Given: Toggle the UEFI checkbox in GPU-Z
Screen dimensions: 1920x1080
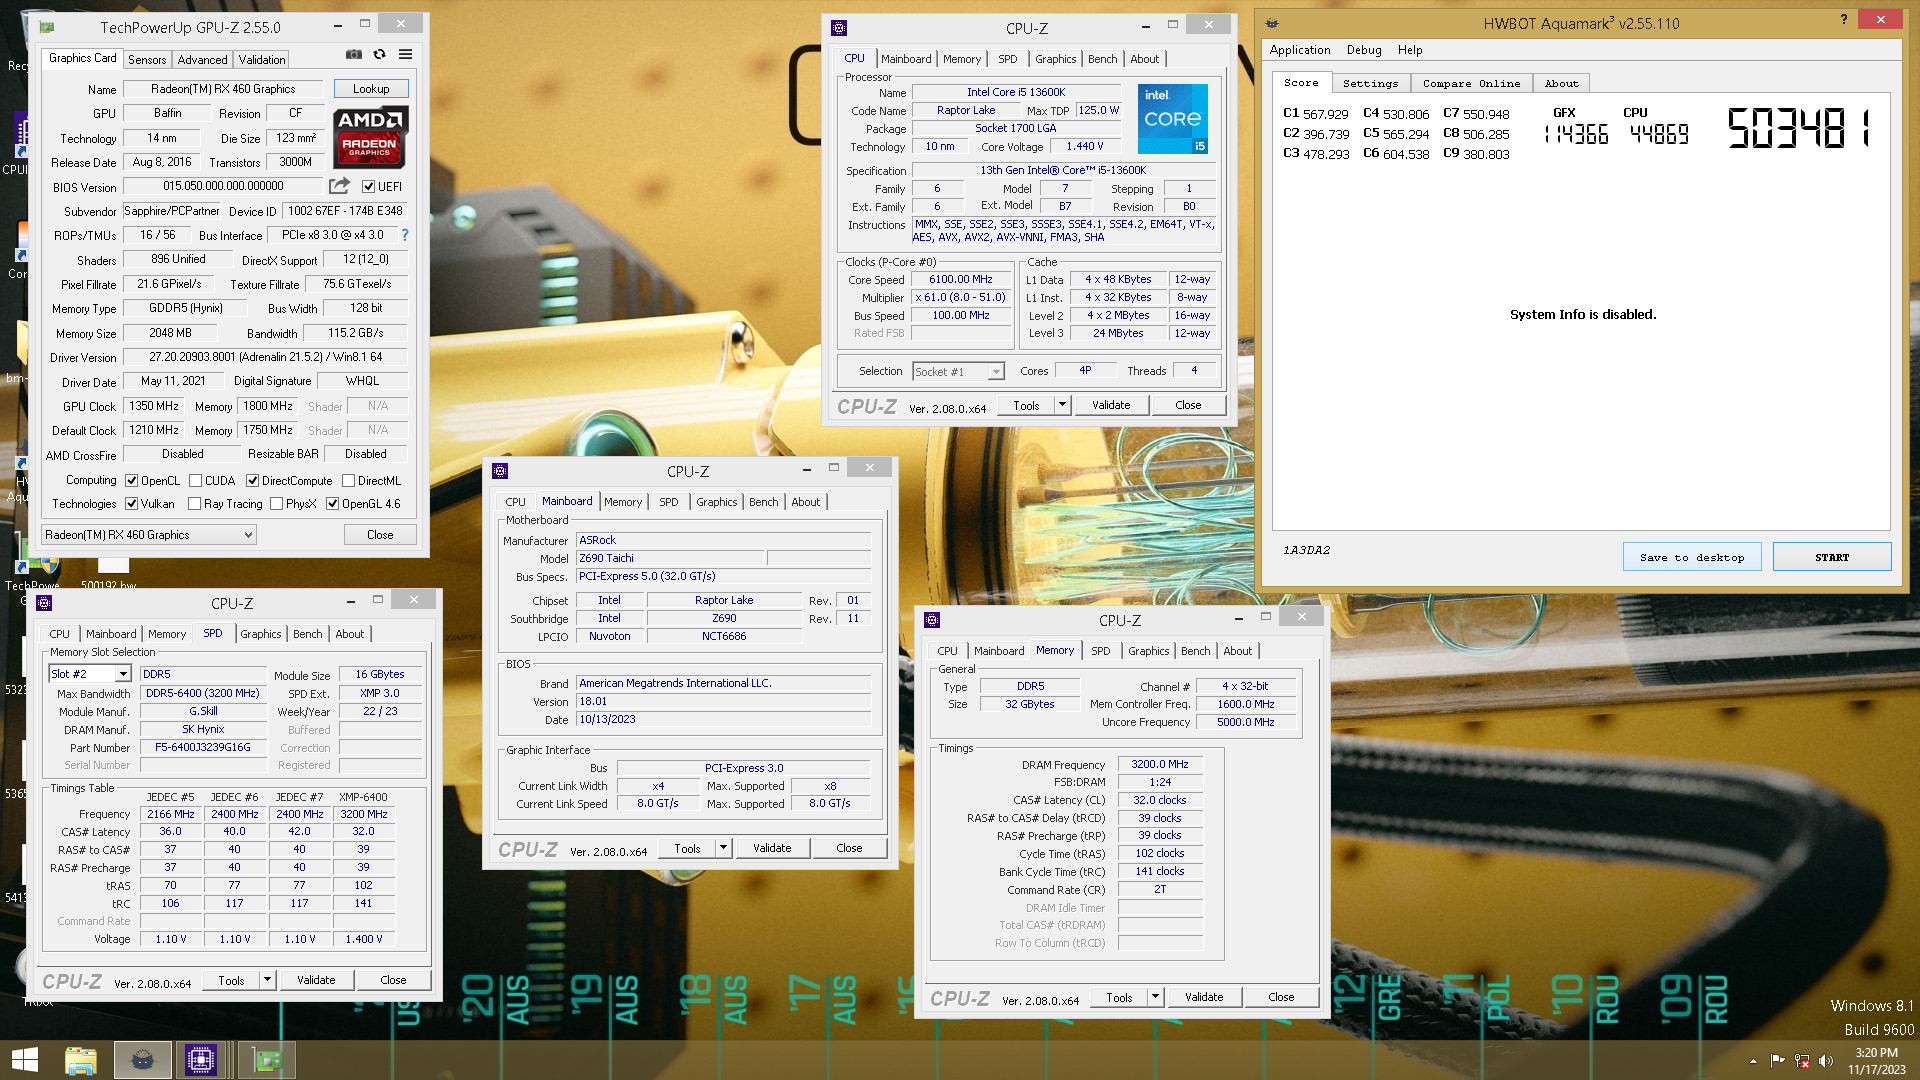Looking at the screenshot, I should 369,187.
